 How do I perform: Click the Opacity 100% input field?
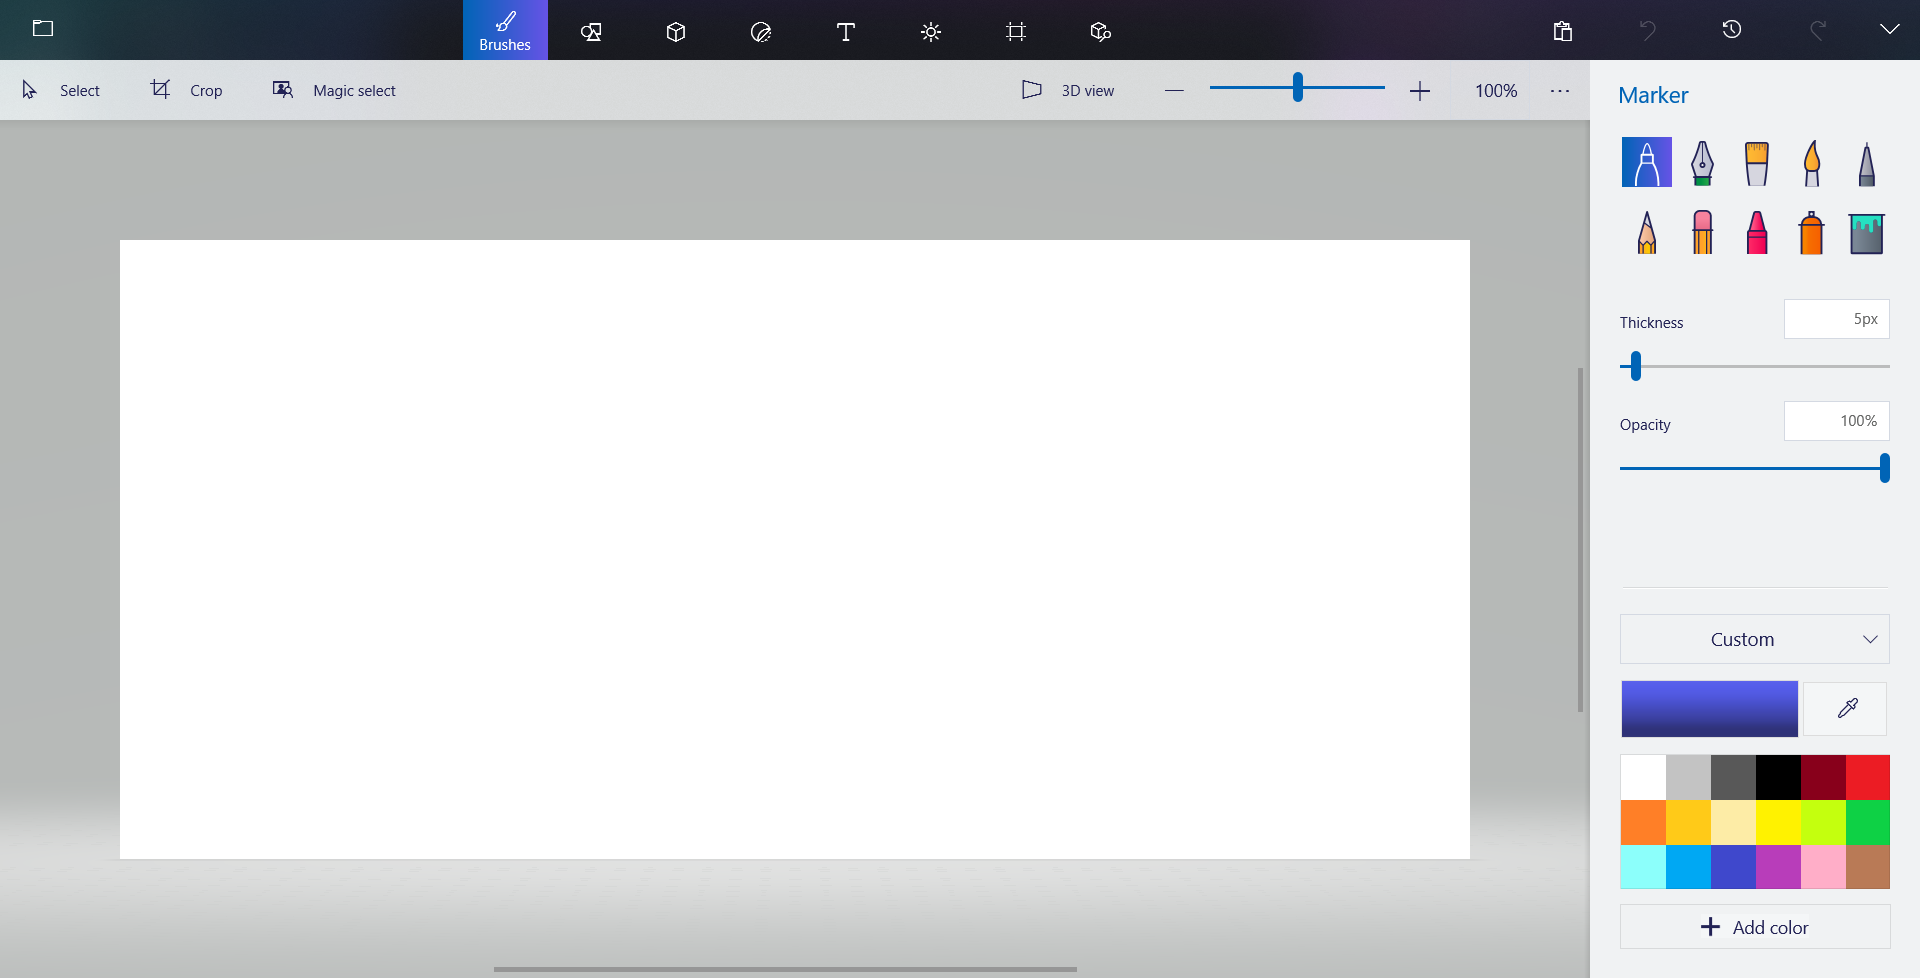1837,421
